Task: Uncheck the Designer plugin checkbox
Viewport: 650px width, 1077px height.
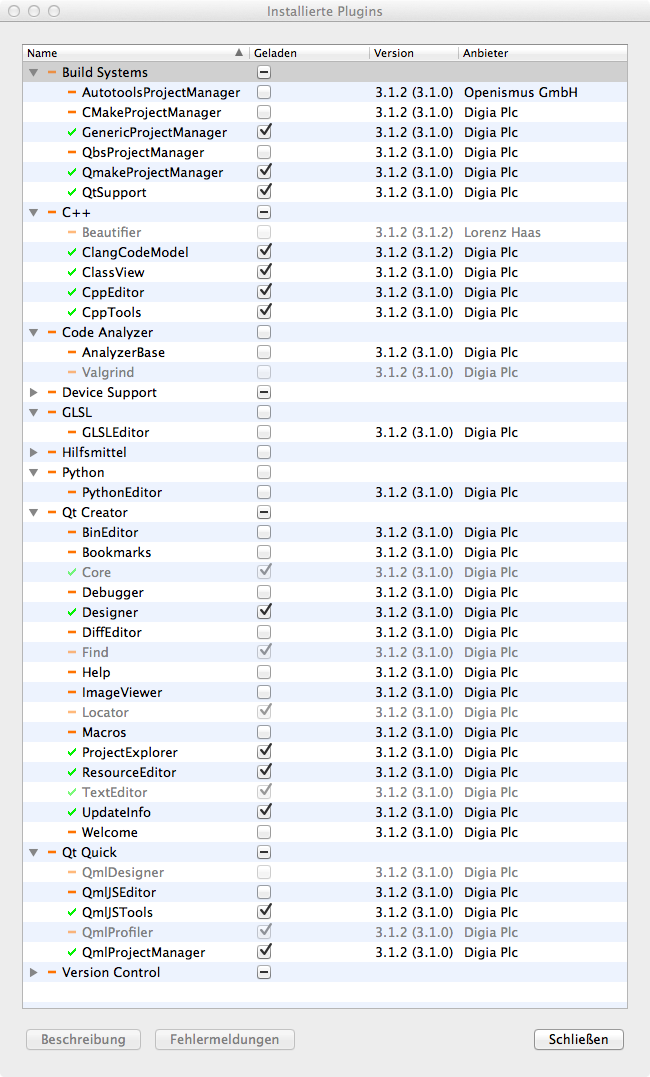Action: point(264,611)
